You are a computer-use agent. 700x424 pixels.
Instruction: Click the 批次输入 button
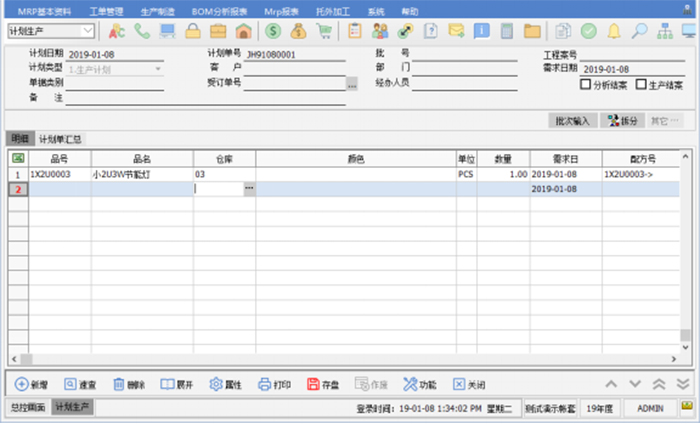pos(574,120)
